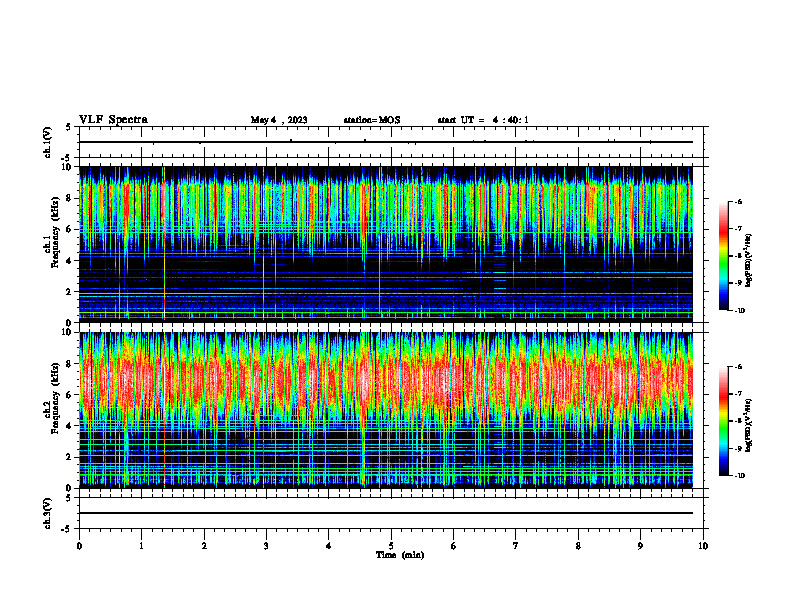Click the "ch.1(V)" axis label
The height and width of the screenshot is (612, 792).
coord(48,142)
